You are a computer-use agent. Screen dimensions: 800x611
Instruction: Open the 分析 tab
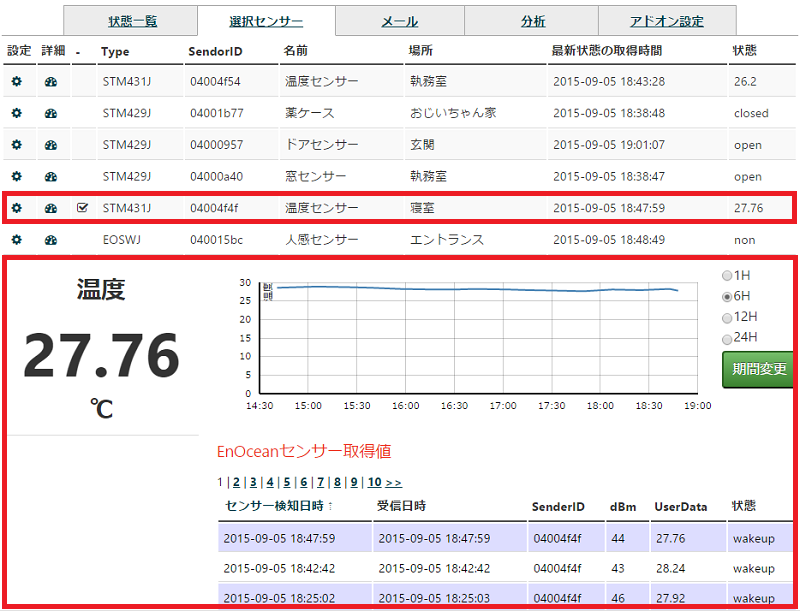(x=533, y=21)
